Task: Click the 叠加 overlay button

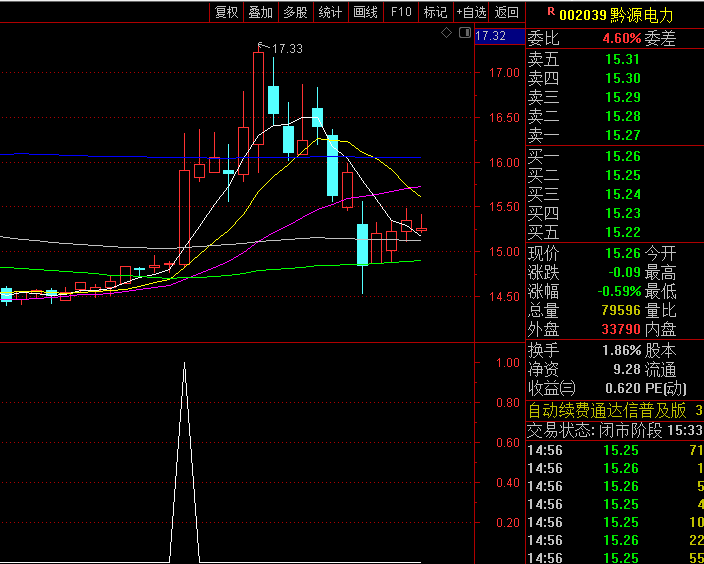Action: pos(261,12)
